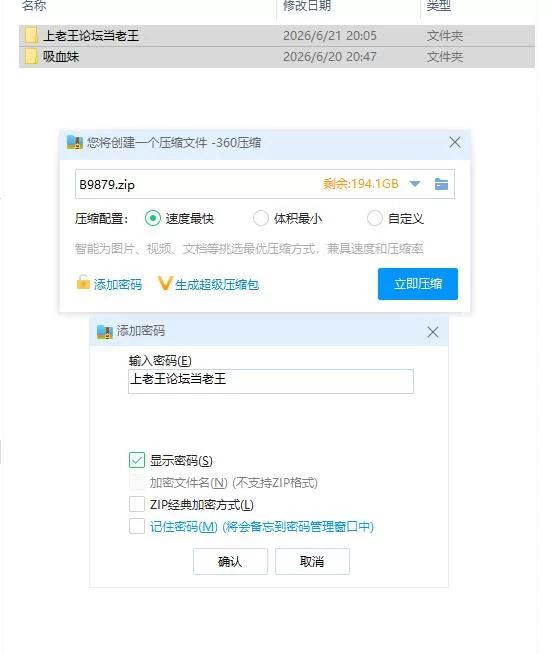552x654 pixels.
Task: Close the 添加密码 dialog
Action: click(x=433, y=332)
